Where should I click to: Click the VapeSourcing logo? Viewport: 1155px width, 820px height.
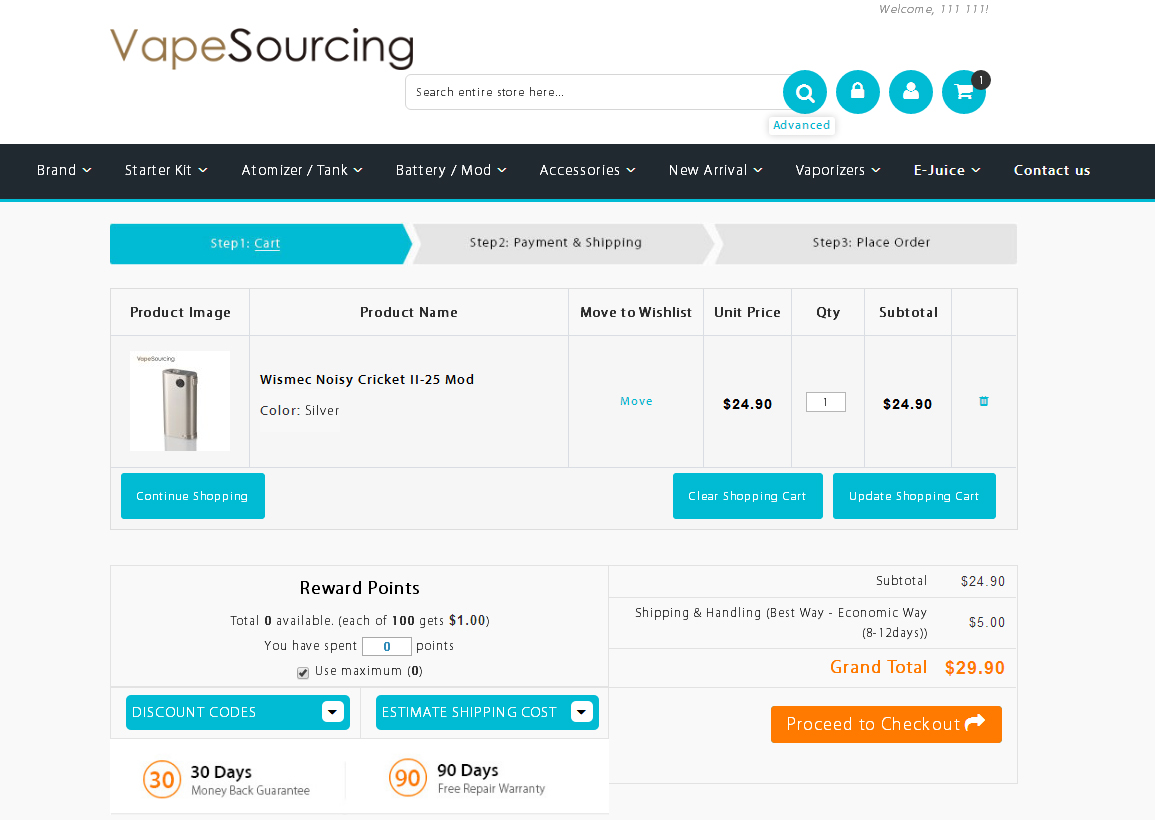tap(261, 48)
